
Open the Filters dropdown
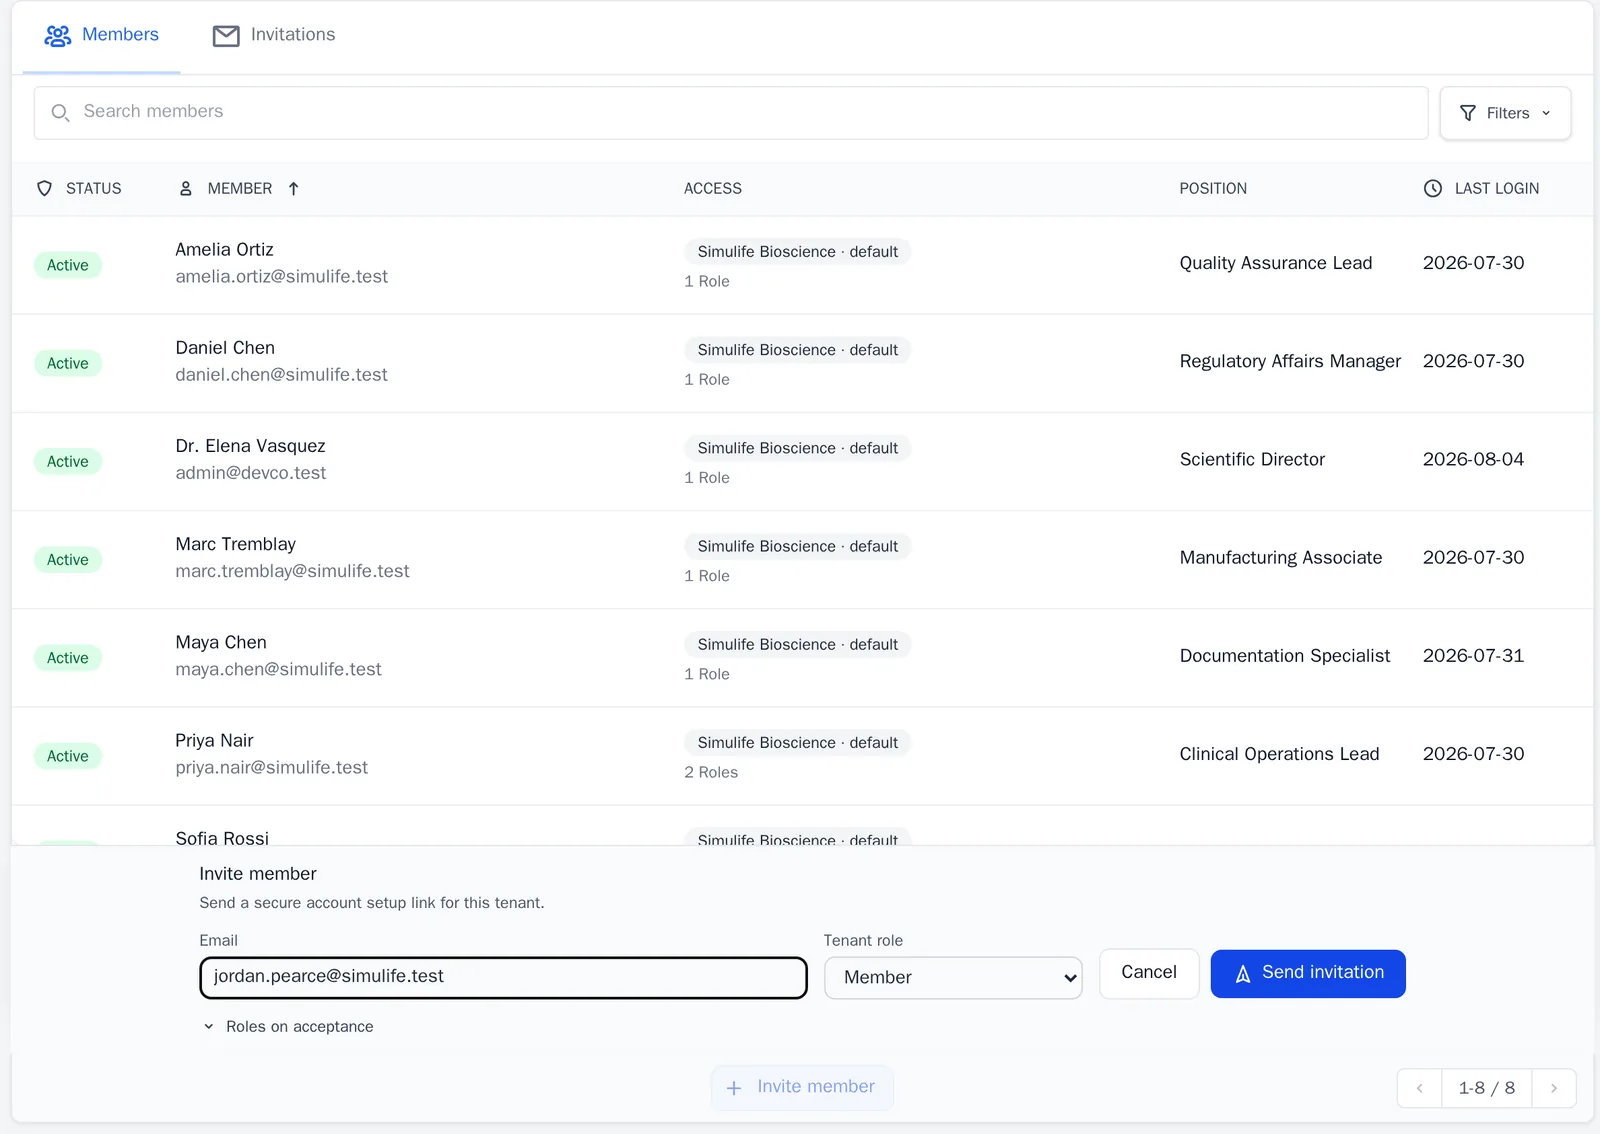1505,113
